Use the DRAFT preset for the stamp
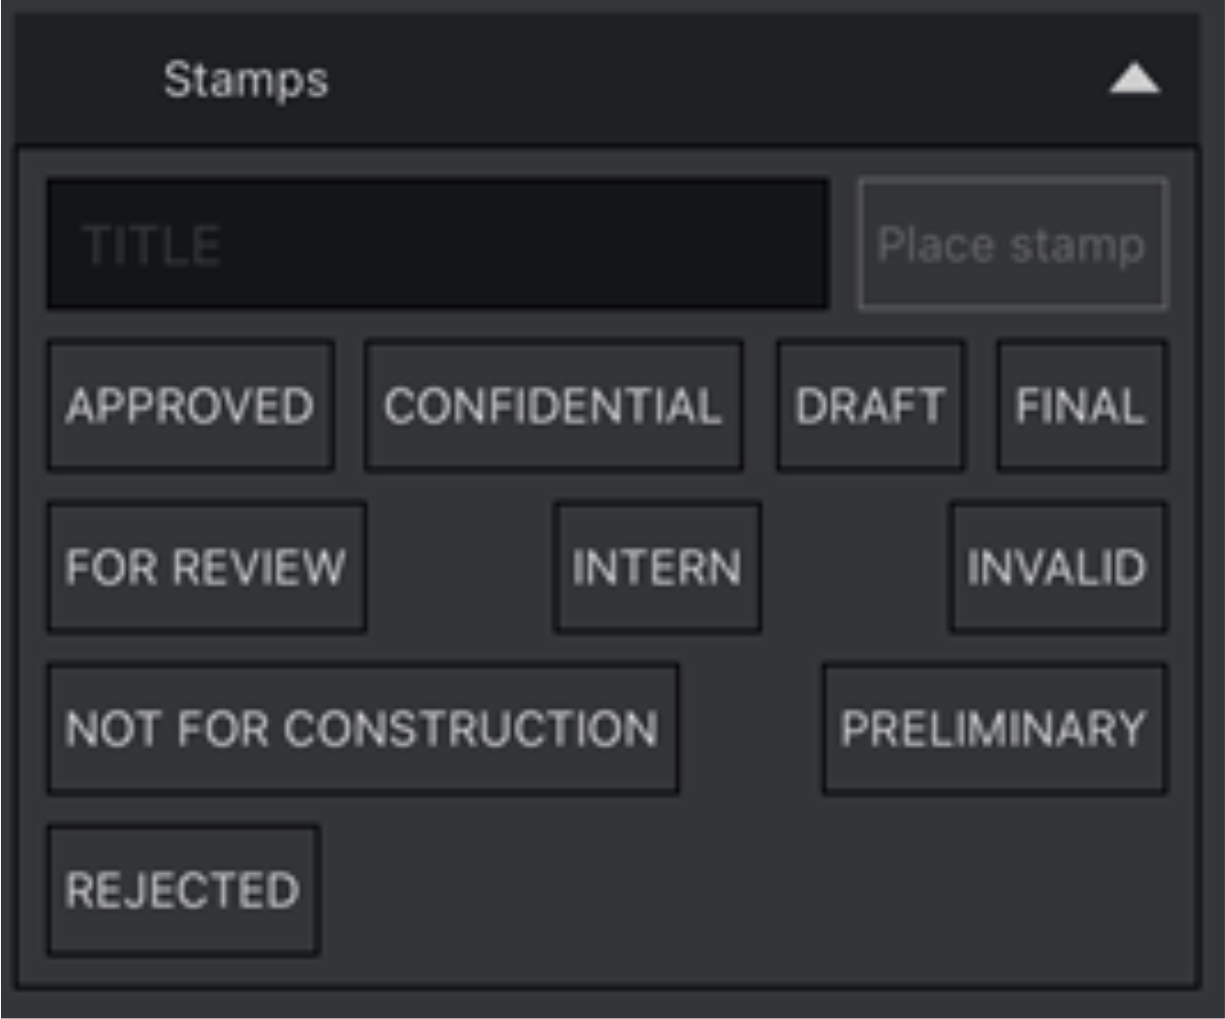The height and width of the screenshot is (1019, 1225). coord(870,406)
